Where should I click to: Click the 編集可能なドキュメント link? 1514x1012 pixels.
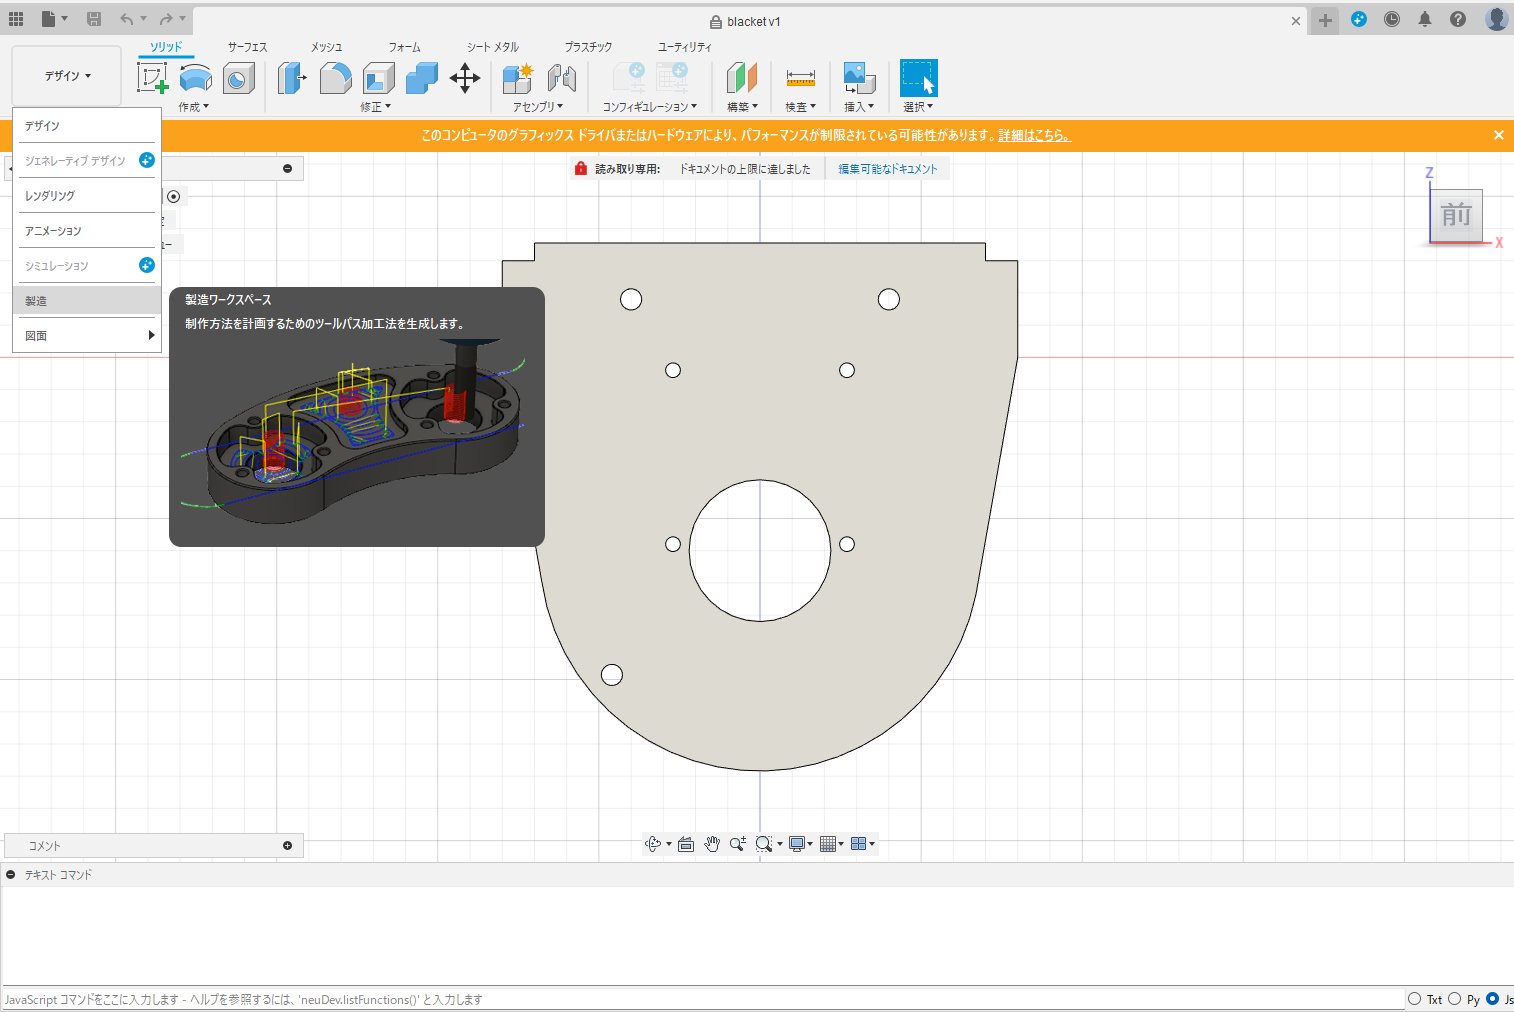click(x=888, y=169)
